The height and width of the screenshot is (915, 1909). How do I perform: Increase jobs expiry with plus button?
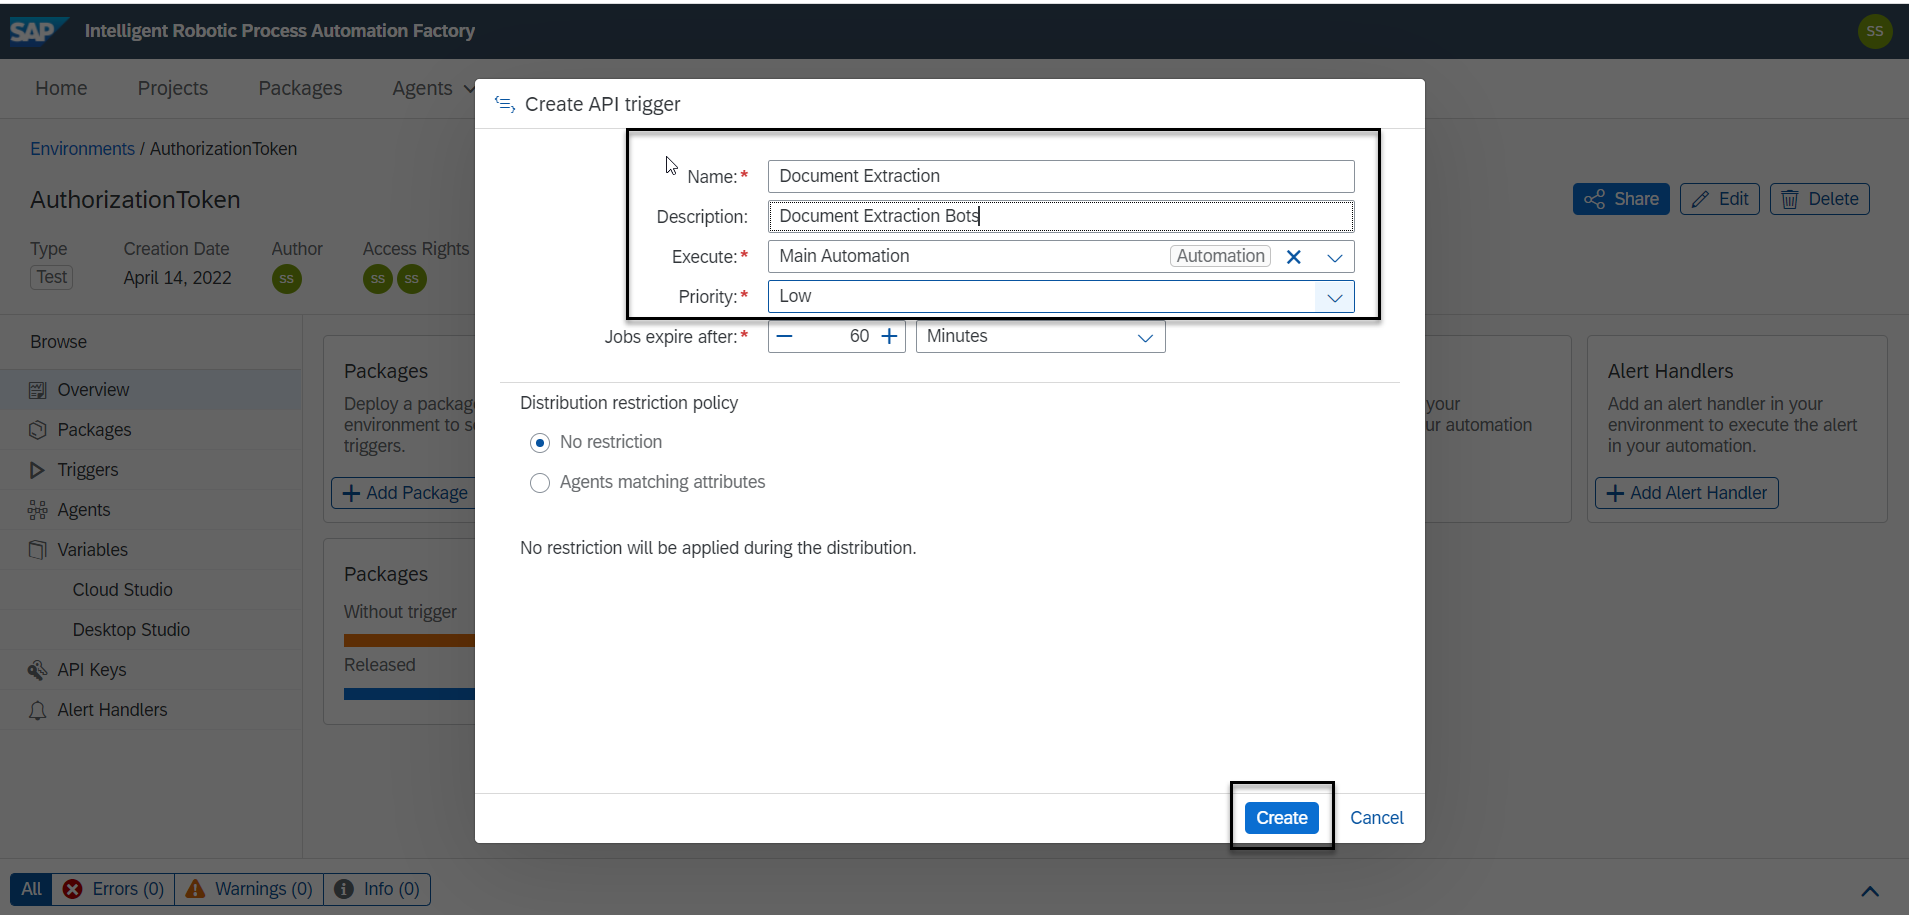[x=889, y=336]
